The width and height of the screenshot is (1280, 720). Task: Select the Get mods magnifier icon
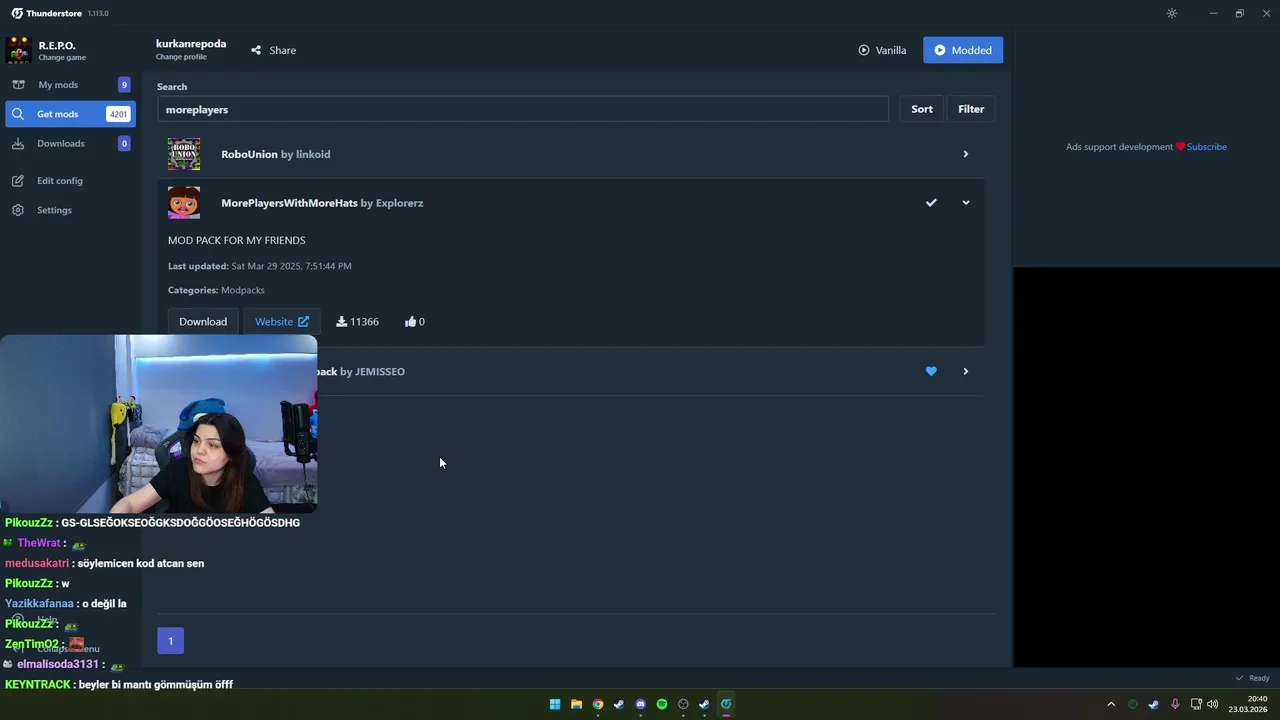click(x=18, y=114)
